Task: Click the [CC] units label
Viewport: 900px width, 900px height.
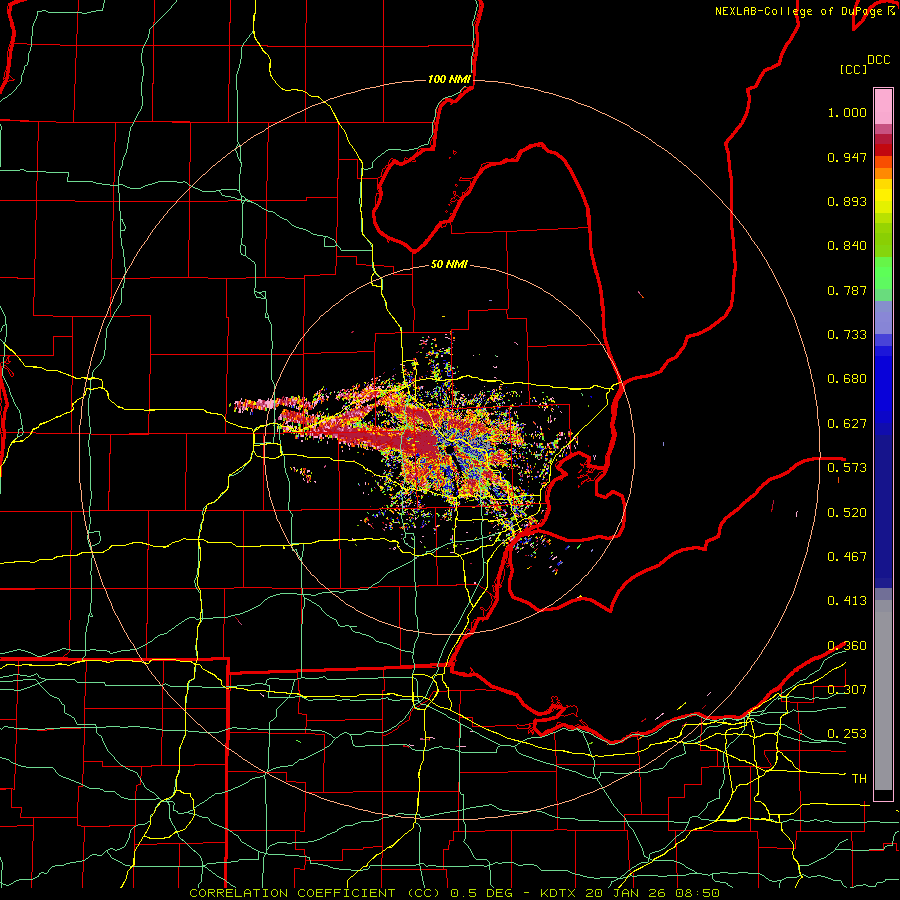Action: coord(853,69)
